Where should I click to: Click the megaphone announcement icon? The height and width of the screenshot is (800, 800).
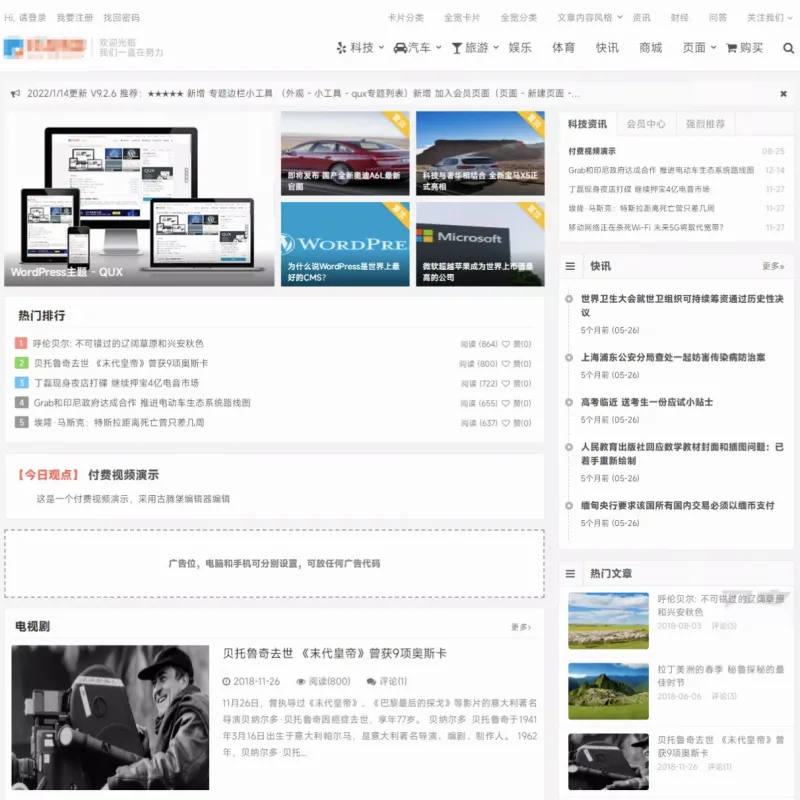(x=15, y=93)
